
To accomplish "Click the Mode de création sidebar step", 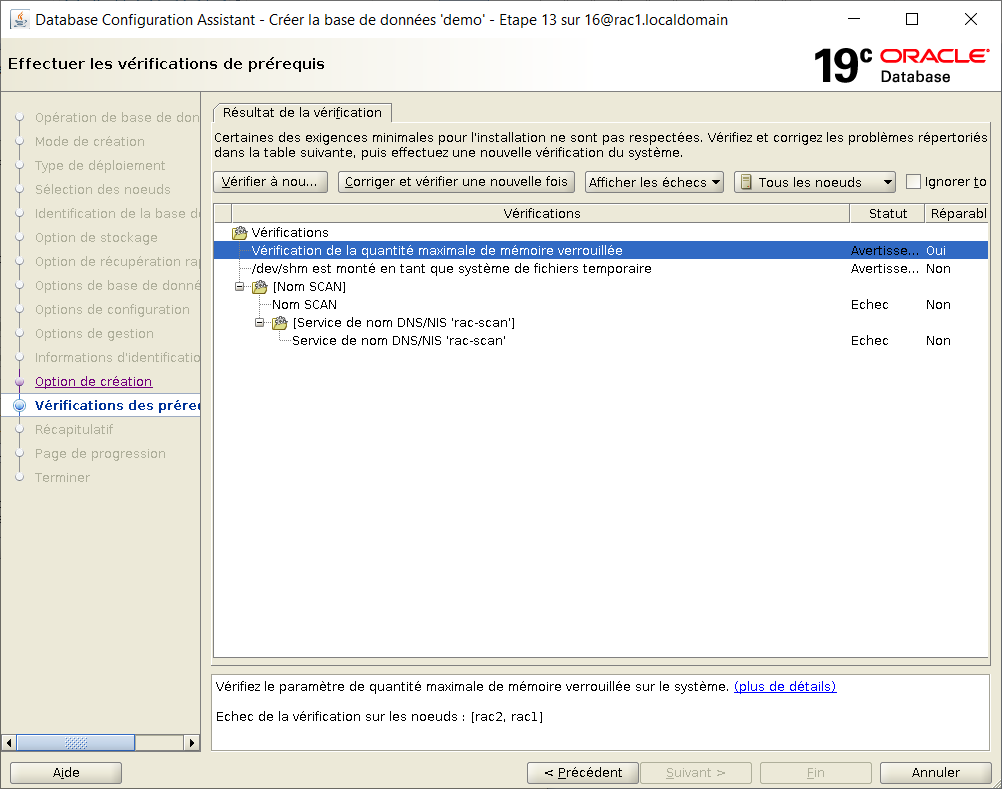I will 89,141.
